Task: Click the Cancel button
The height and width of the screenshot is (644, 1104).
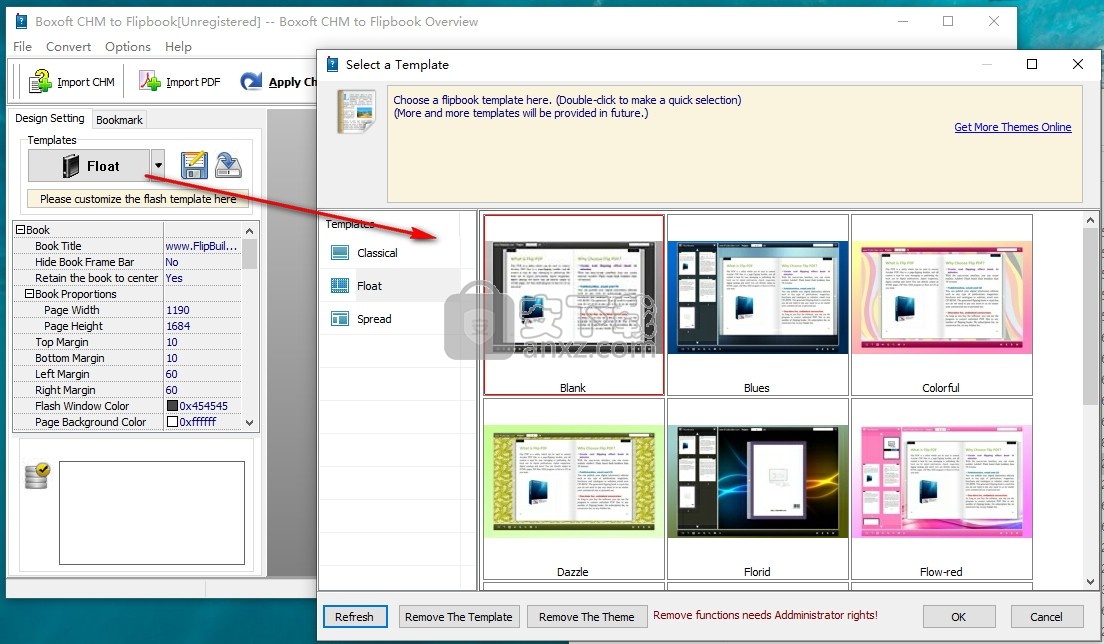Action: pos(1046,617)
